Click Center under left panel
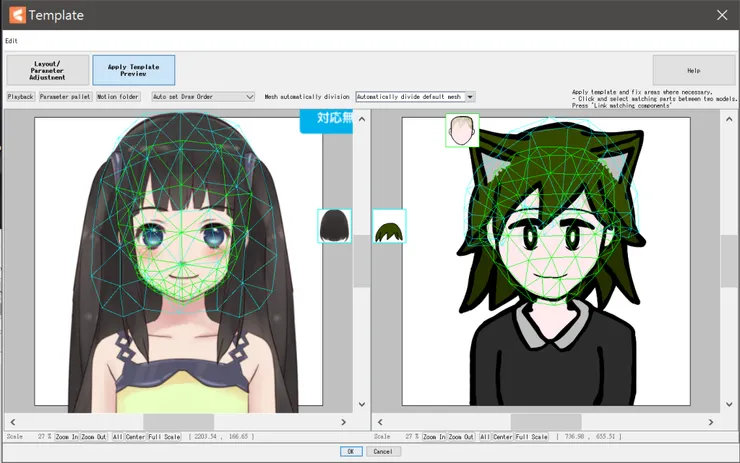The width and height of the screenshot is (740, 463). (x=135, y=437)
